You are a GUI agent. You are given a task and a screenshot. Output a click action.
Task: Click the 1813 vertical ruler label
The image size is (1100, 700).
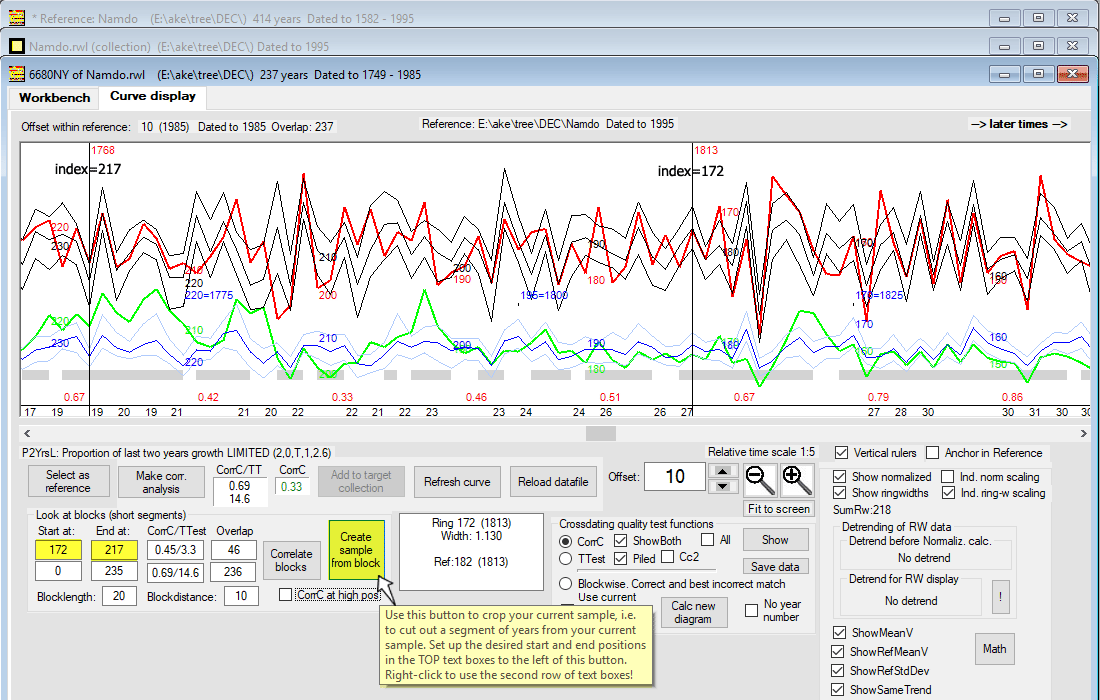point(706,150)
